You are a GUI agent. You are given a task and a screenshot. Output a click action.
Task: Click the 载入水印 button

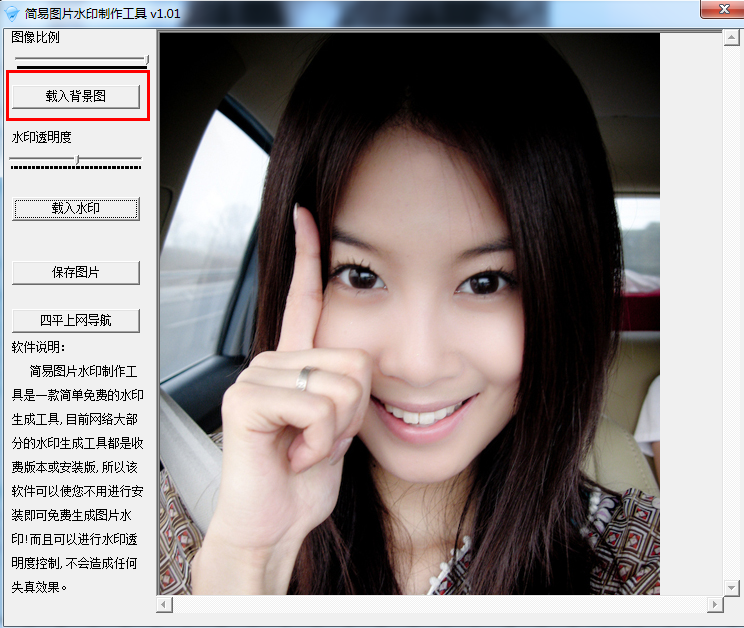click(76, 209)
